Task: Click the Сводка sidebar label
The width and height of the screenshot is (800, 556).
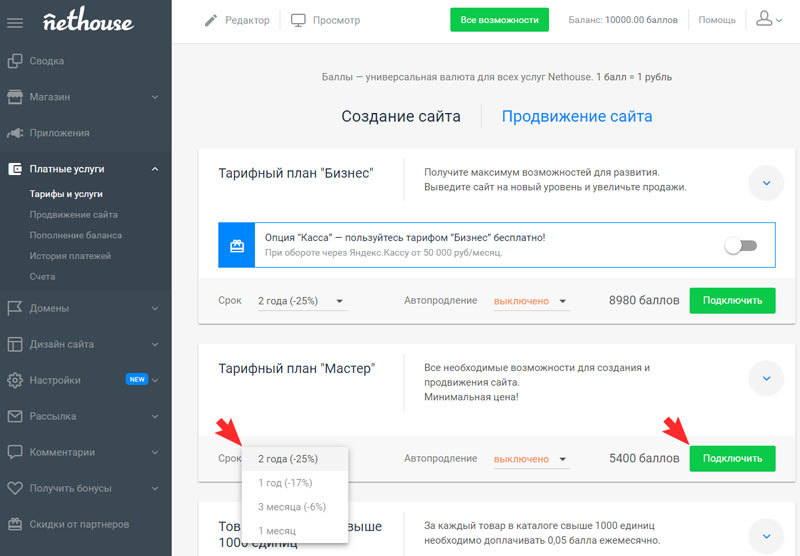Action: tap(46, 61)
